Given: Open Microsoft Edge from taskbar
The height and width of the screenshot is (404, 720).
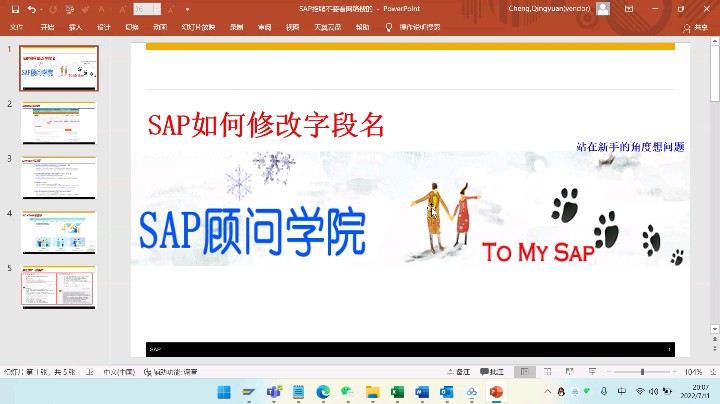Looking at the screenshot, I should pos(323,392).
